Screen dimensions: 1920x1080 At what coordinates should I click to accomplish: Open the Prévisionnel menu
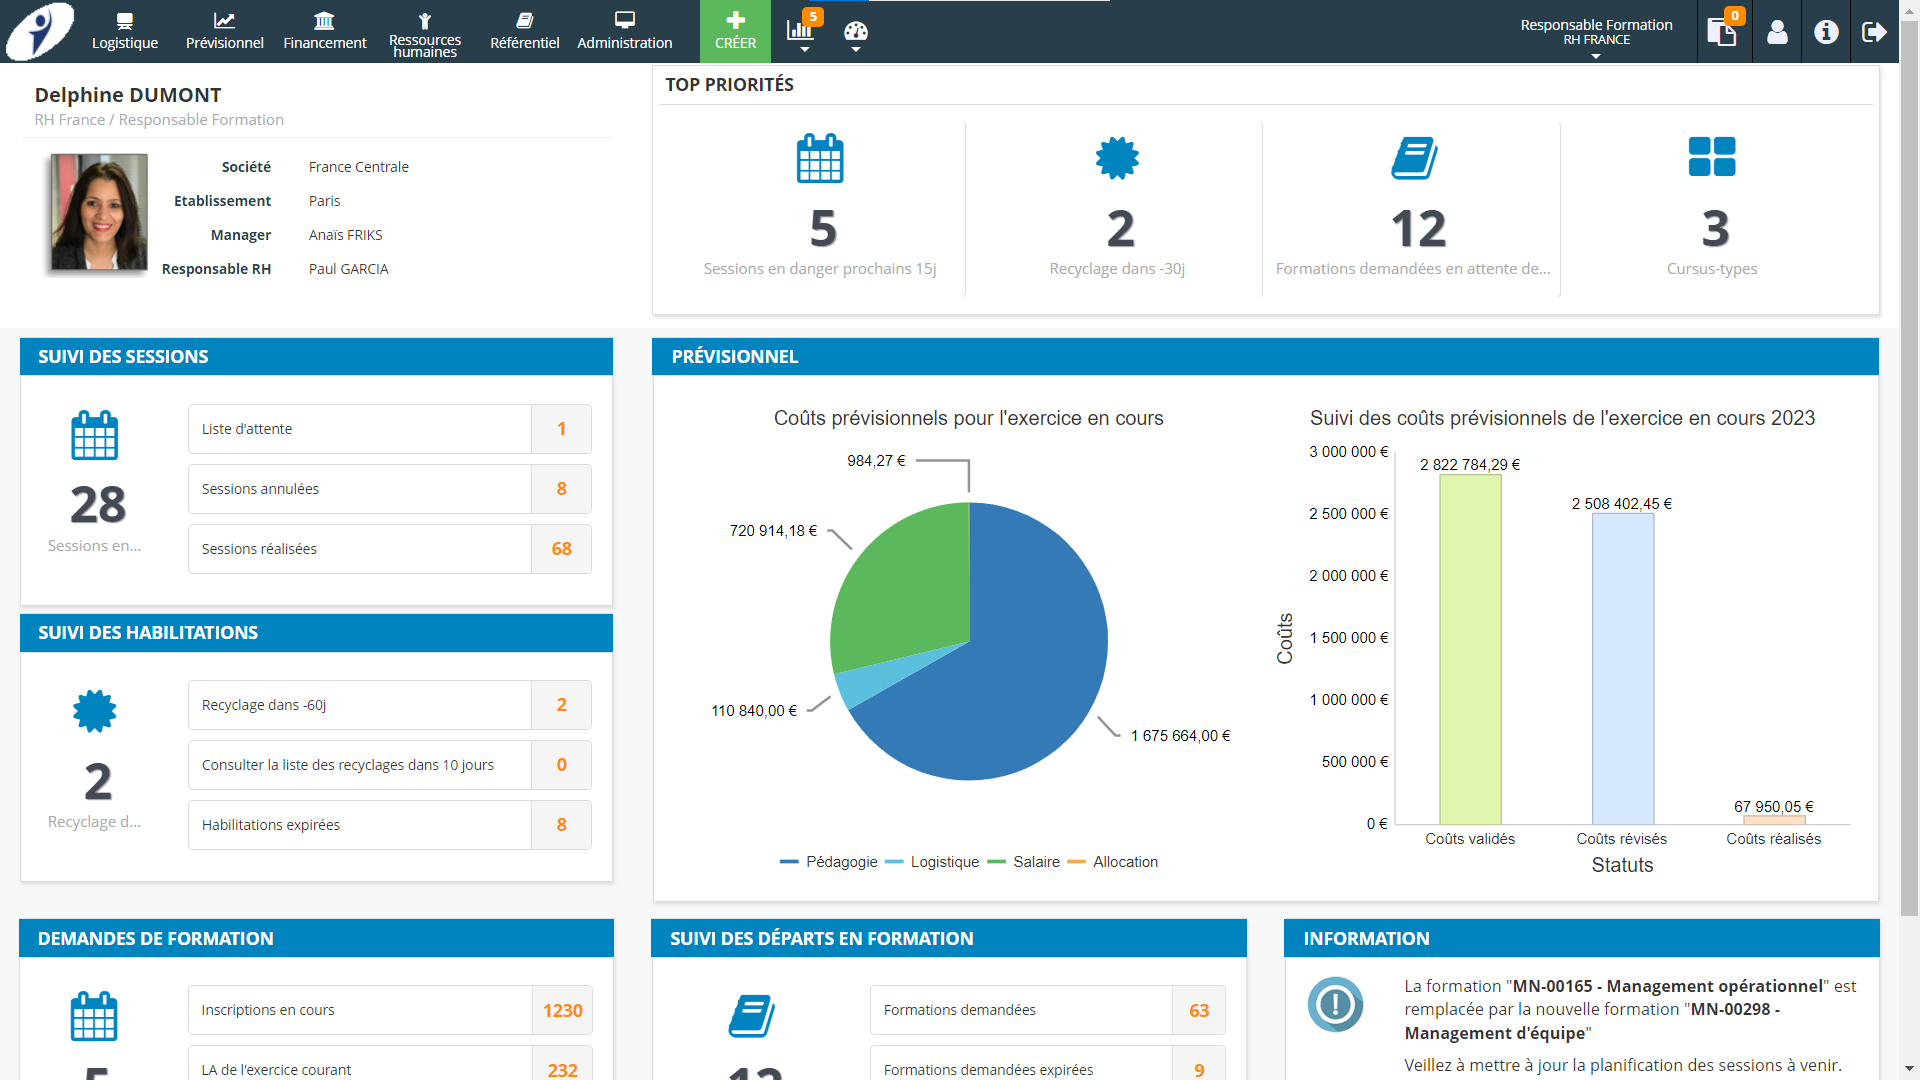224,31
